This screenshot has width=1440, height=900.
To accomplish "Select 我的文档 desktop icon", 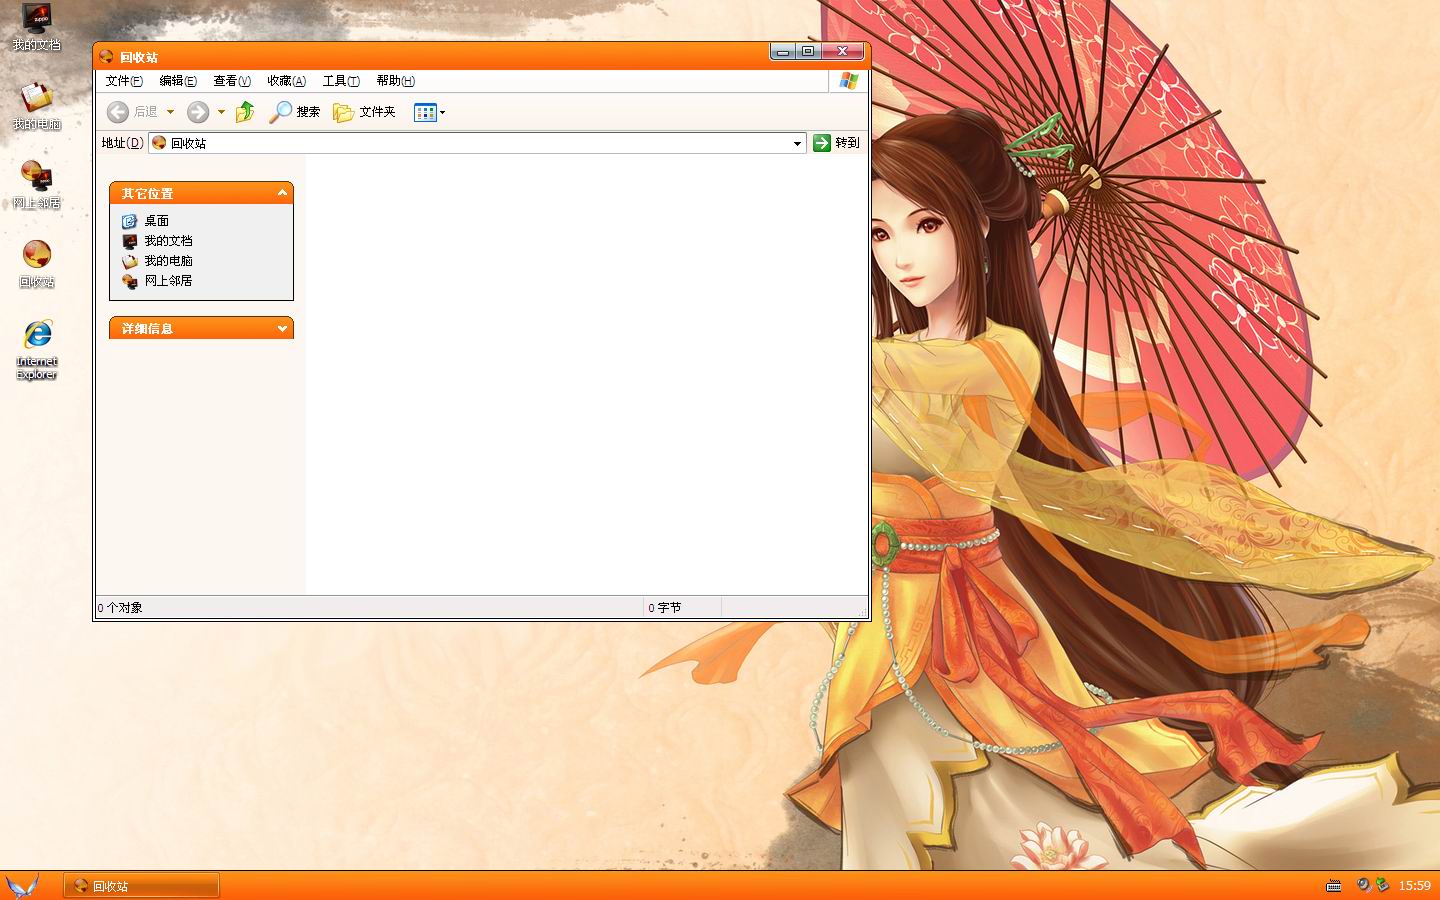I will click(x=37, y=27).
